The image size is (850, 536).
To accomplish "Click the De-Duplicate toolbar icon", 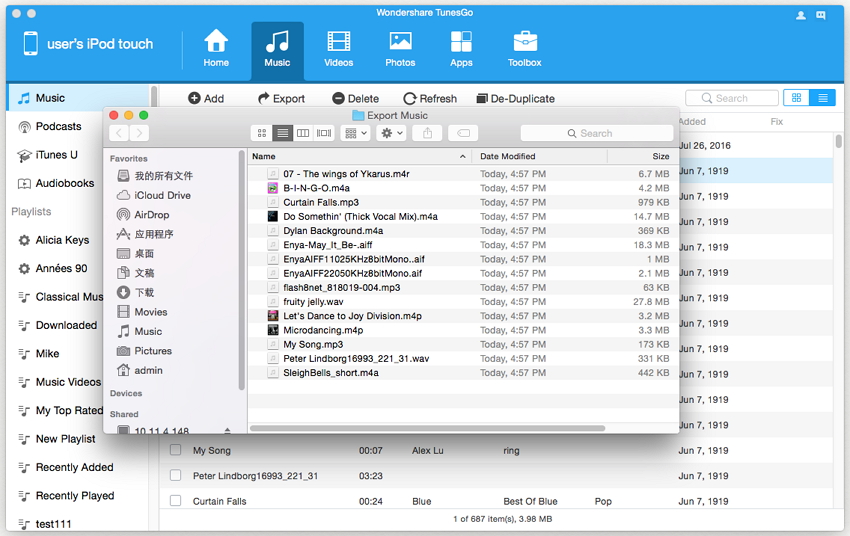I will click(x=482, y=99).
